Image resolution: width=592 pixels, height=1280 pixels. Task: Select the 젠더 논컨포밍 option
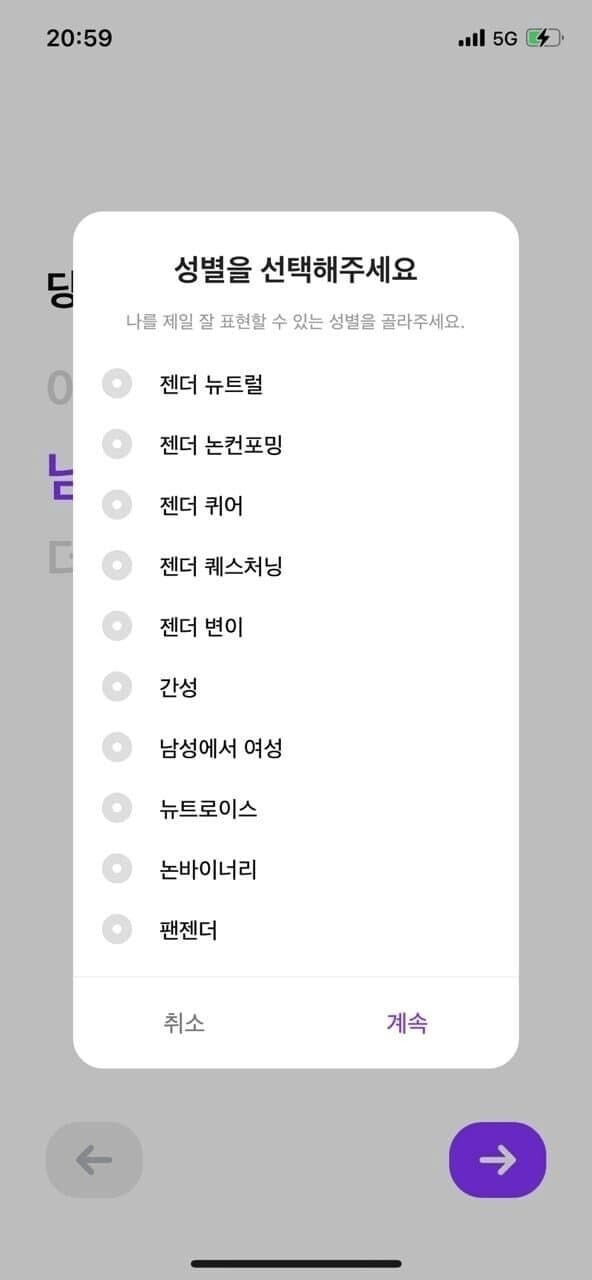point(117,443)
